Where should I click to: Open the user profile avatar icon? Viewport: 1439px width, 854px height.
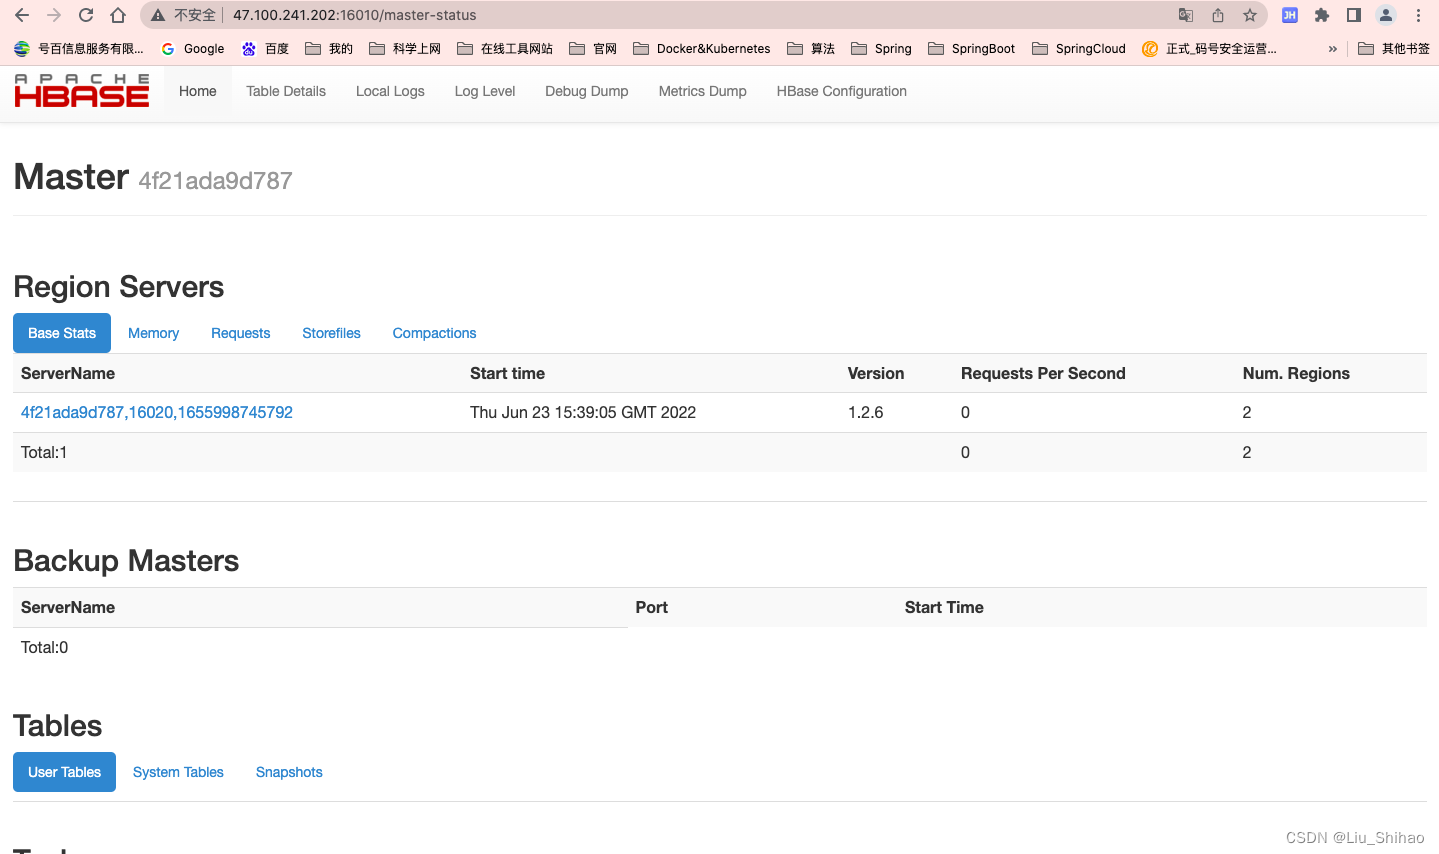coord(1386,15)
